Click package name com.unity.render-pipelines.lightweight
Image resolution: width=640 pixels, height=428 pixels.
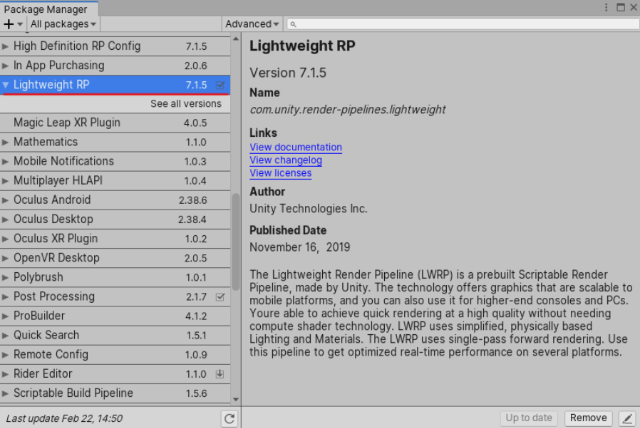pos(348,110)
